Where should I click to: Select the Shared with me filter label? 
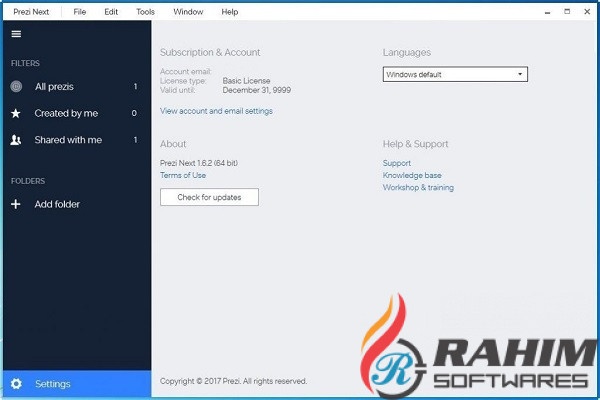[68, 140]
